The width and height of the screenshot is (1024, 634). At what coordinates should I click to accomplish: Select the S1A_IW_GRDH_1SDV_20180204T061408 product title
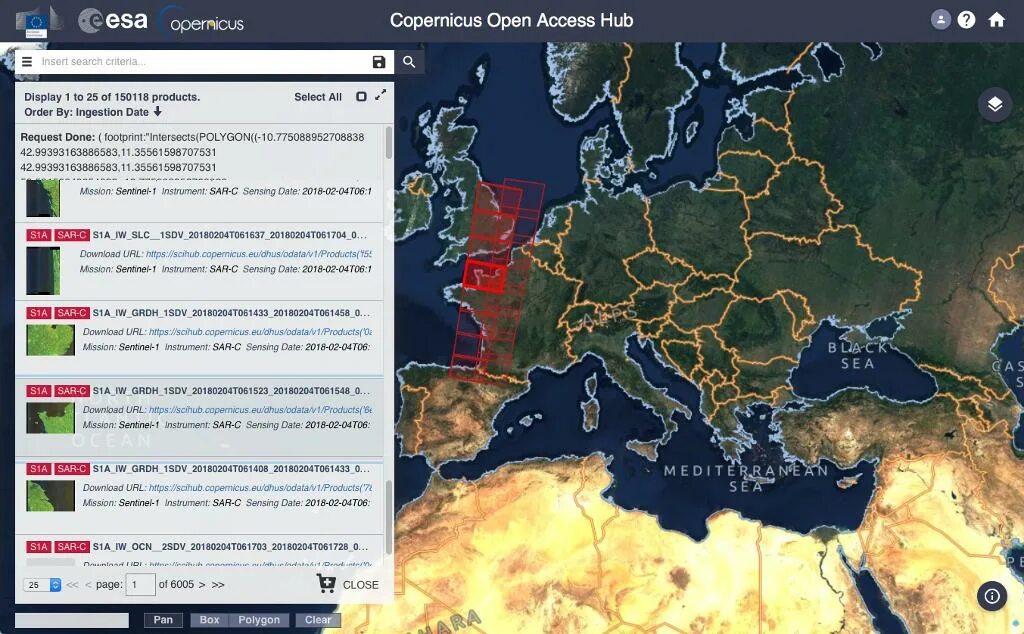pos(231,469)
